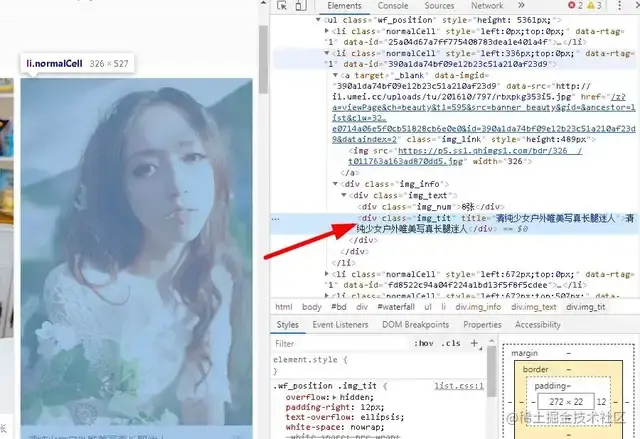Activate the inspect element picker icon
640x439 pixels.
click(282, 5)
